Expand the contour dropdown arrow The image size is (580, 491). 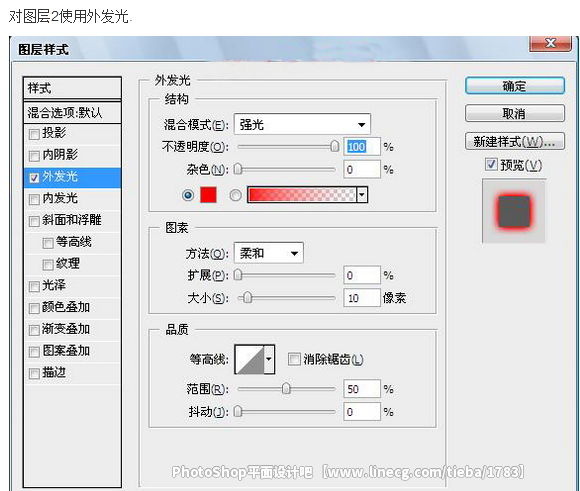tap(269, 359)
